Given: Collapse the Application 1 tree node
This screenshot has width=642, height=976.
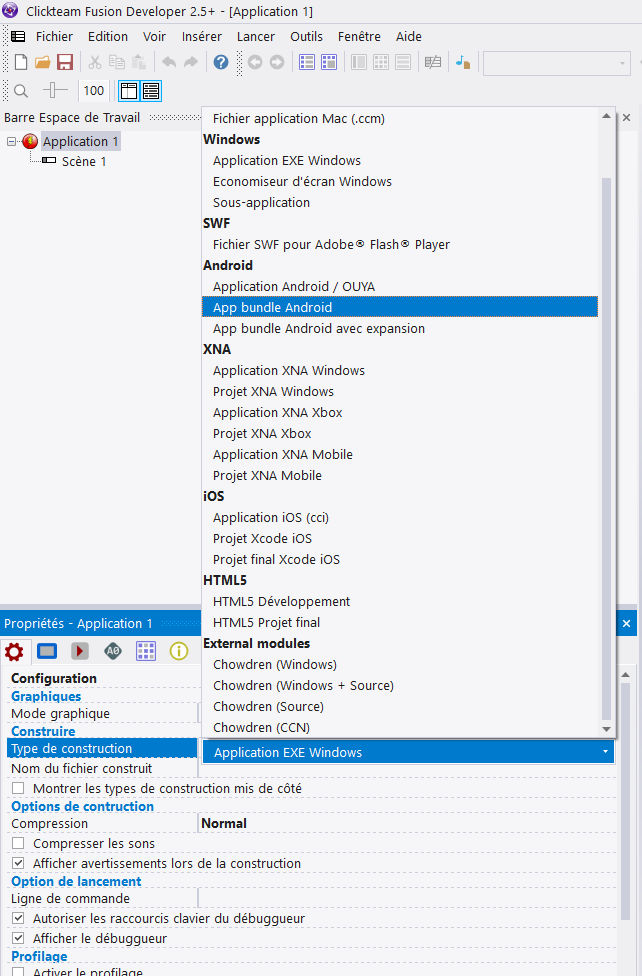Looking at the screenshot, I should [11, 141].
